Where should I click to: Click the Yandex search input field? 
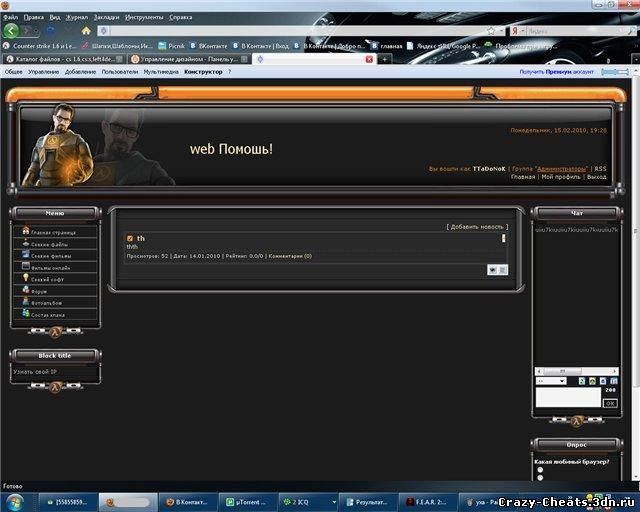pyautogui.click(x=576, y=31)
